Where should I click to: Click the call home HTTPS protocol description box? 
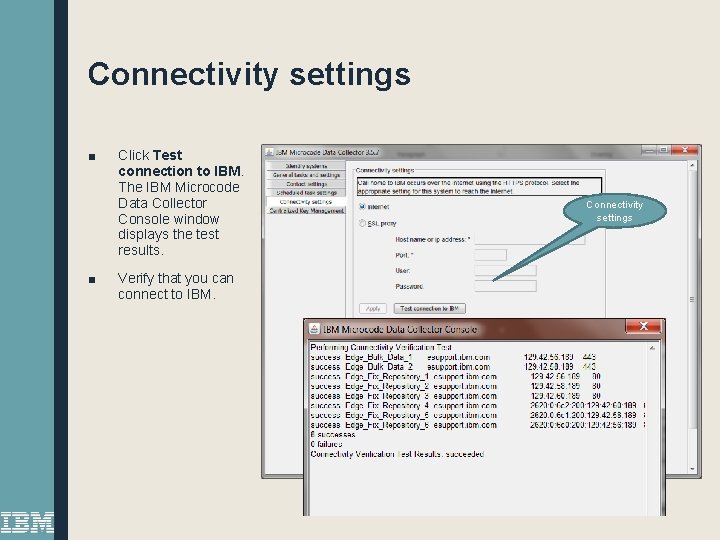tap(479, 187)
